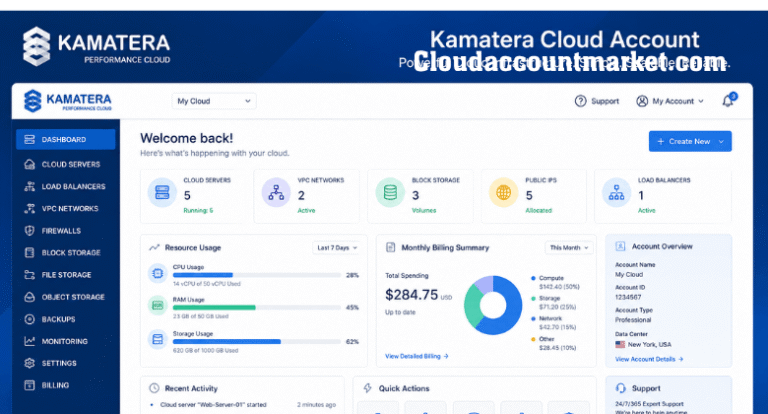Image resolution: width=768 pixels, height=414 pixels.
Task: Click the Storage Usage icon
Action: (x=158, y=339)
